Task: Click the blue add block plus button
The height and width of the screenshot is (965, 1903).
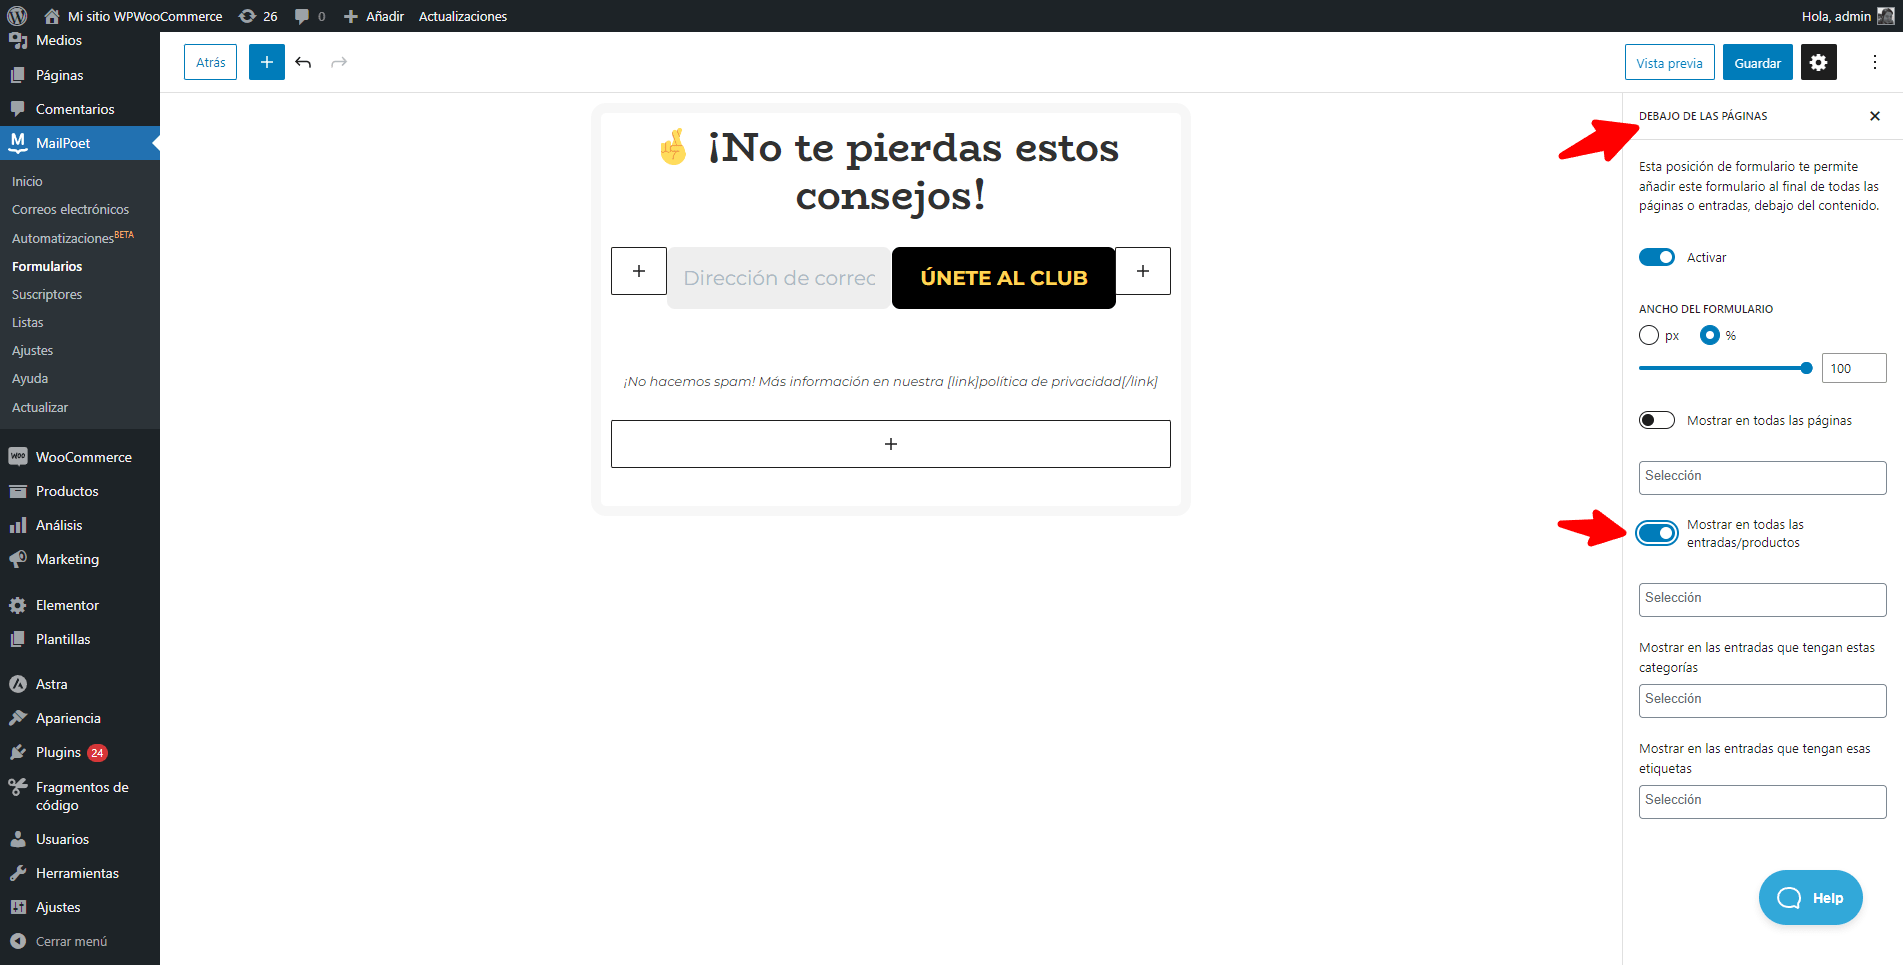Action: pyautogui.click(x=267, y=62)
